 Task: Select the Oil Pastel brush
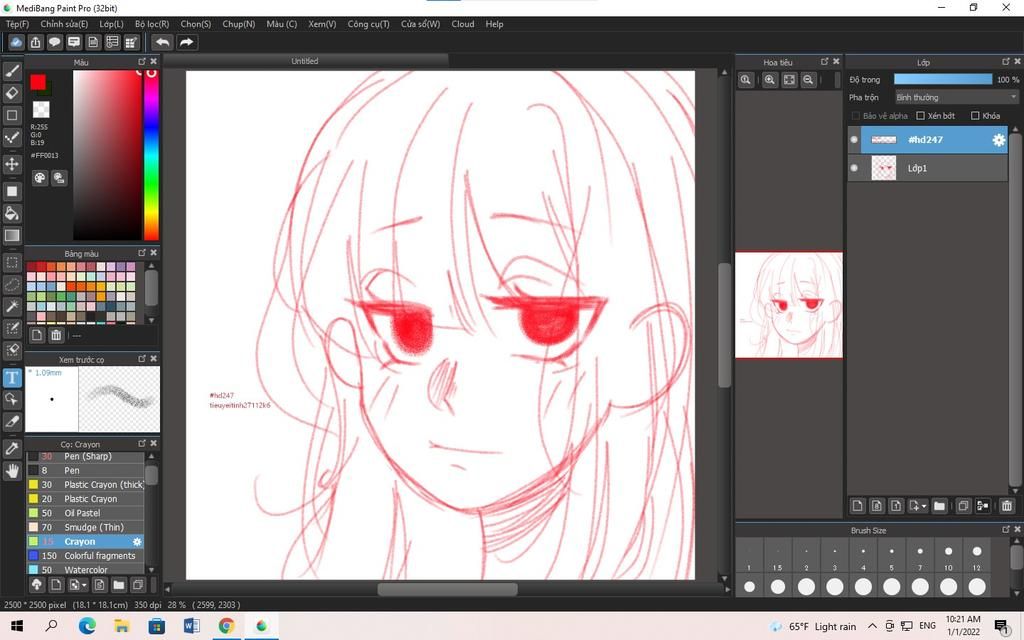coord(85,513)
